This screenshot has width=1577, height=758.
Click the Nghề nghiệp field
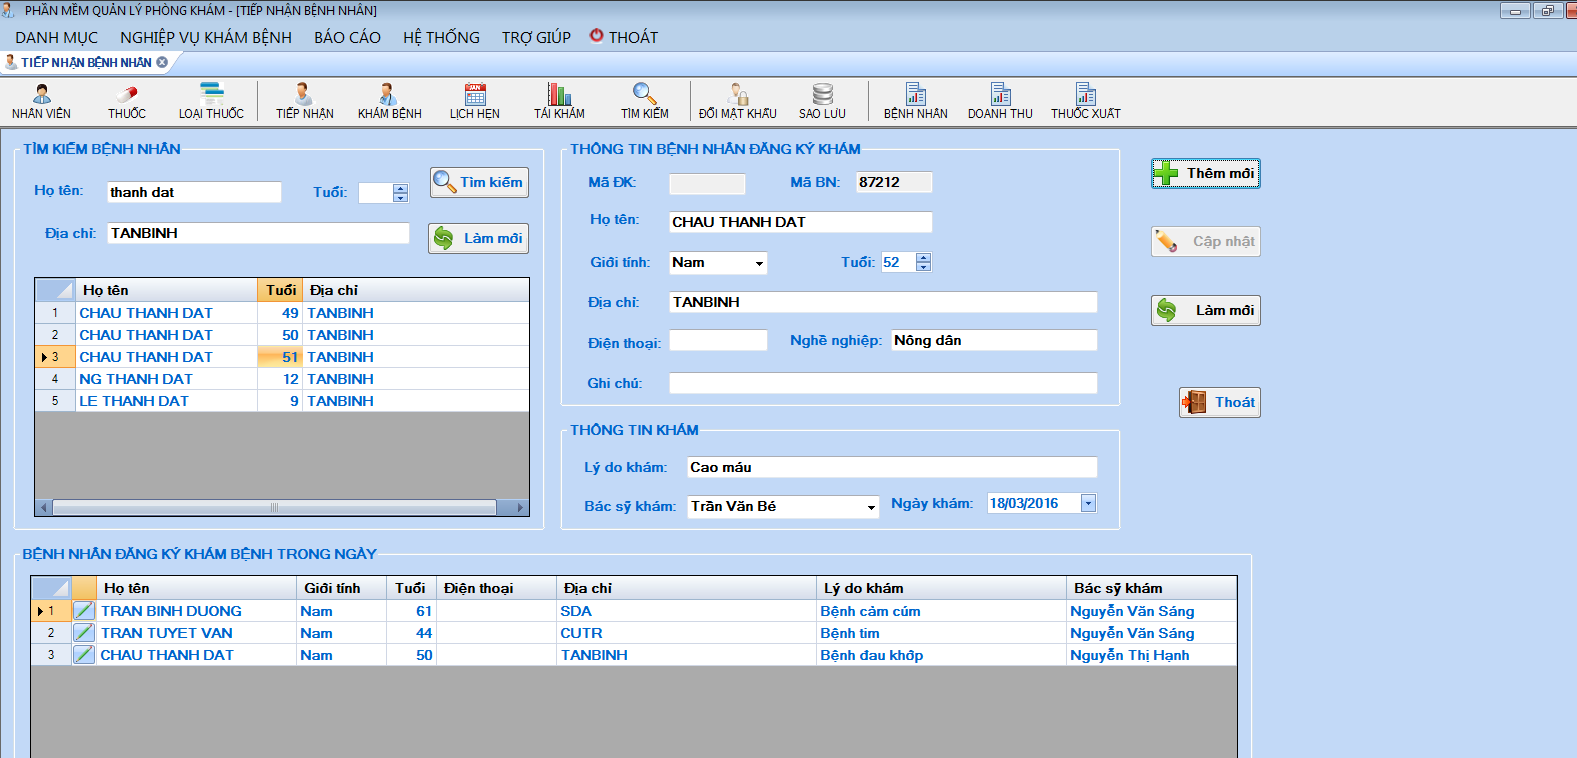pyautogui.click(x=994, y=340)
